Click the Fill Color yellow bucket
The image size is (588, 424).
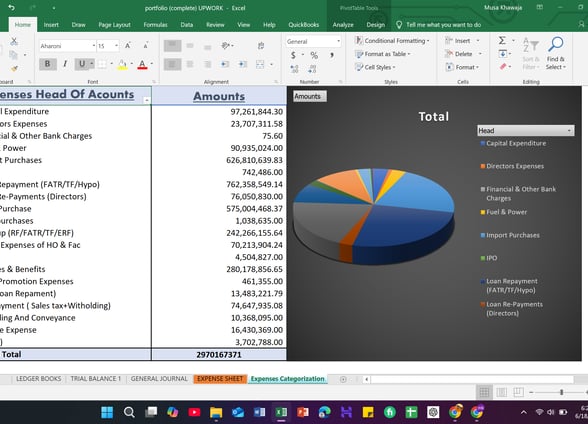click(x=122, y=64)
